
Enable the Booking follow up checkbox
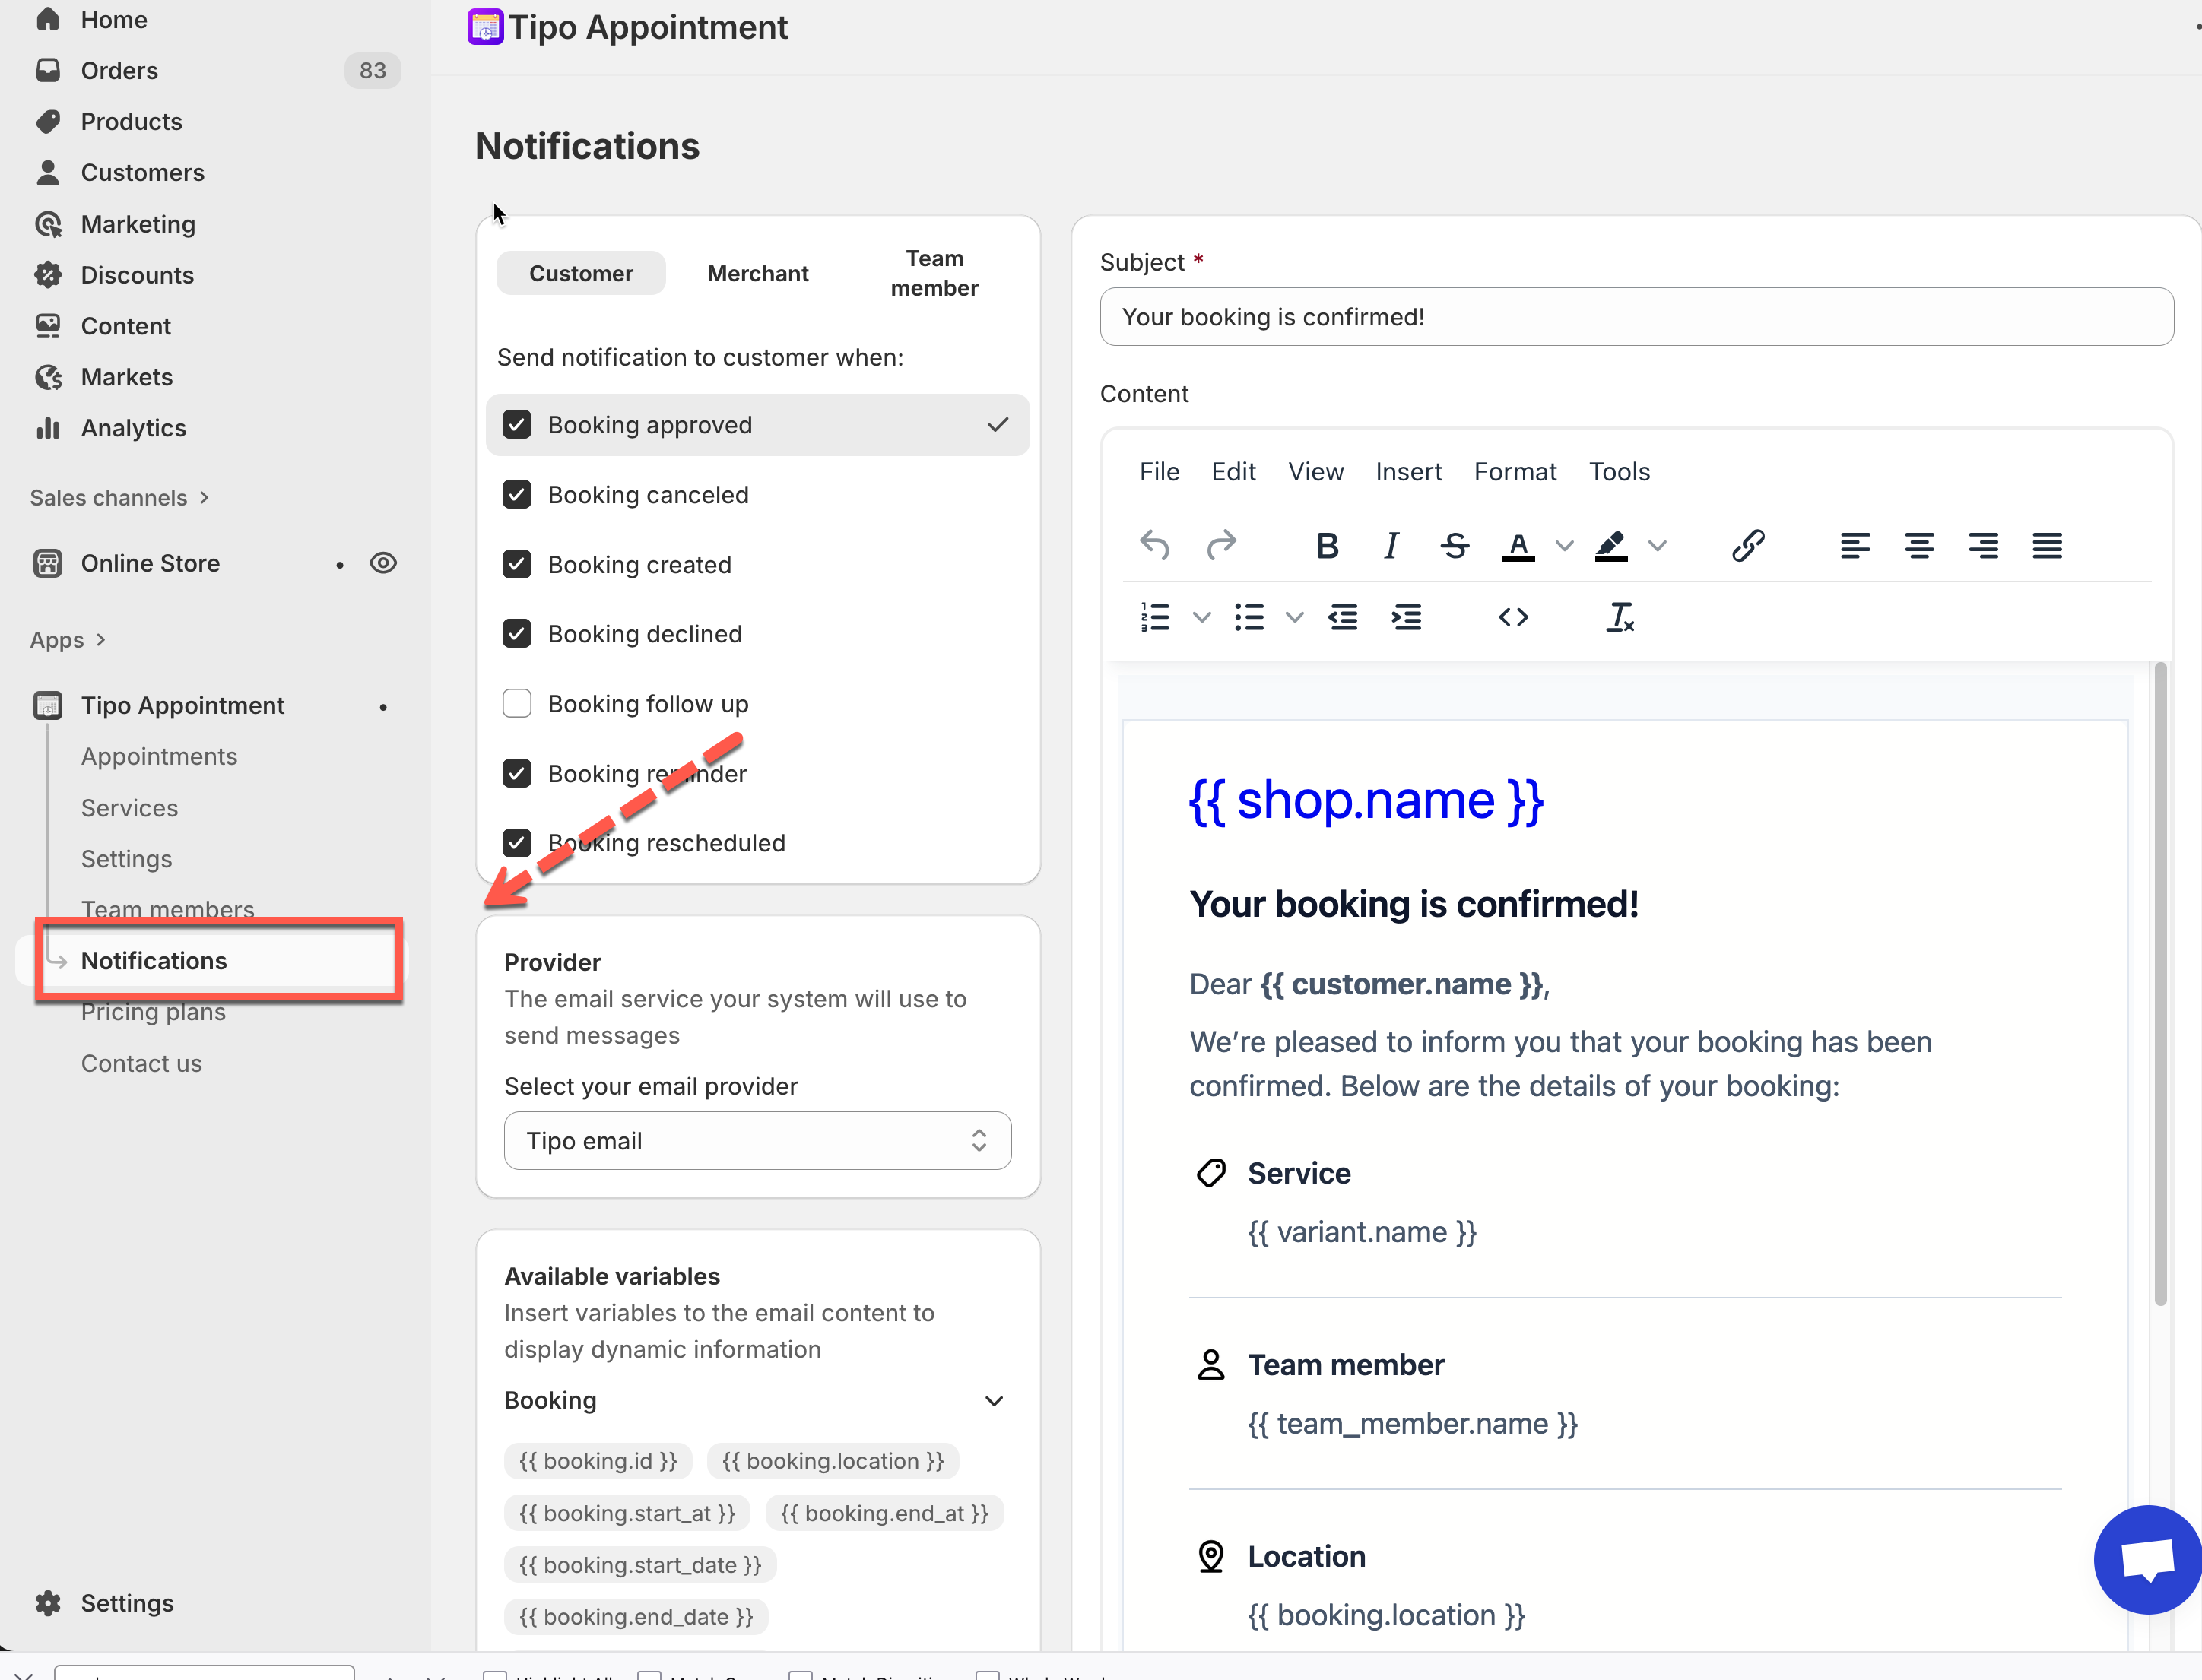[517, 704]
